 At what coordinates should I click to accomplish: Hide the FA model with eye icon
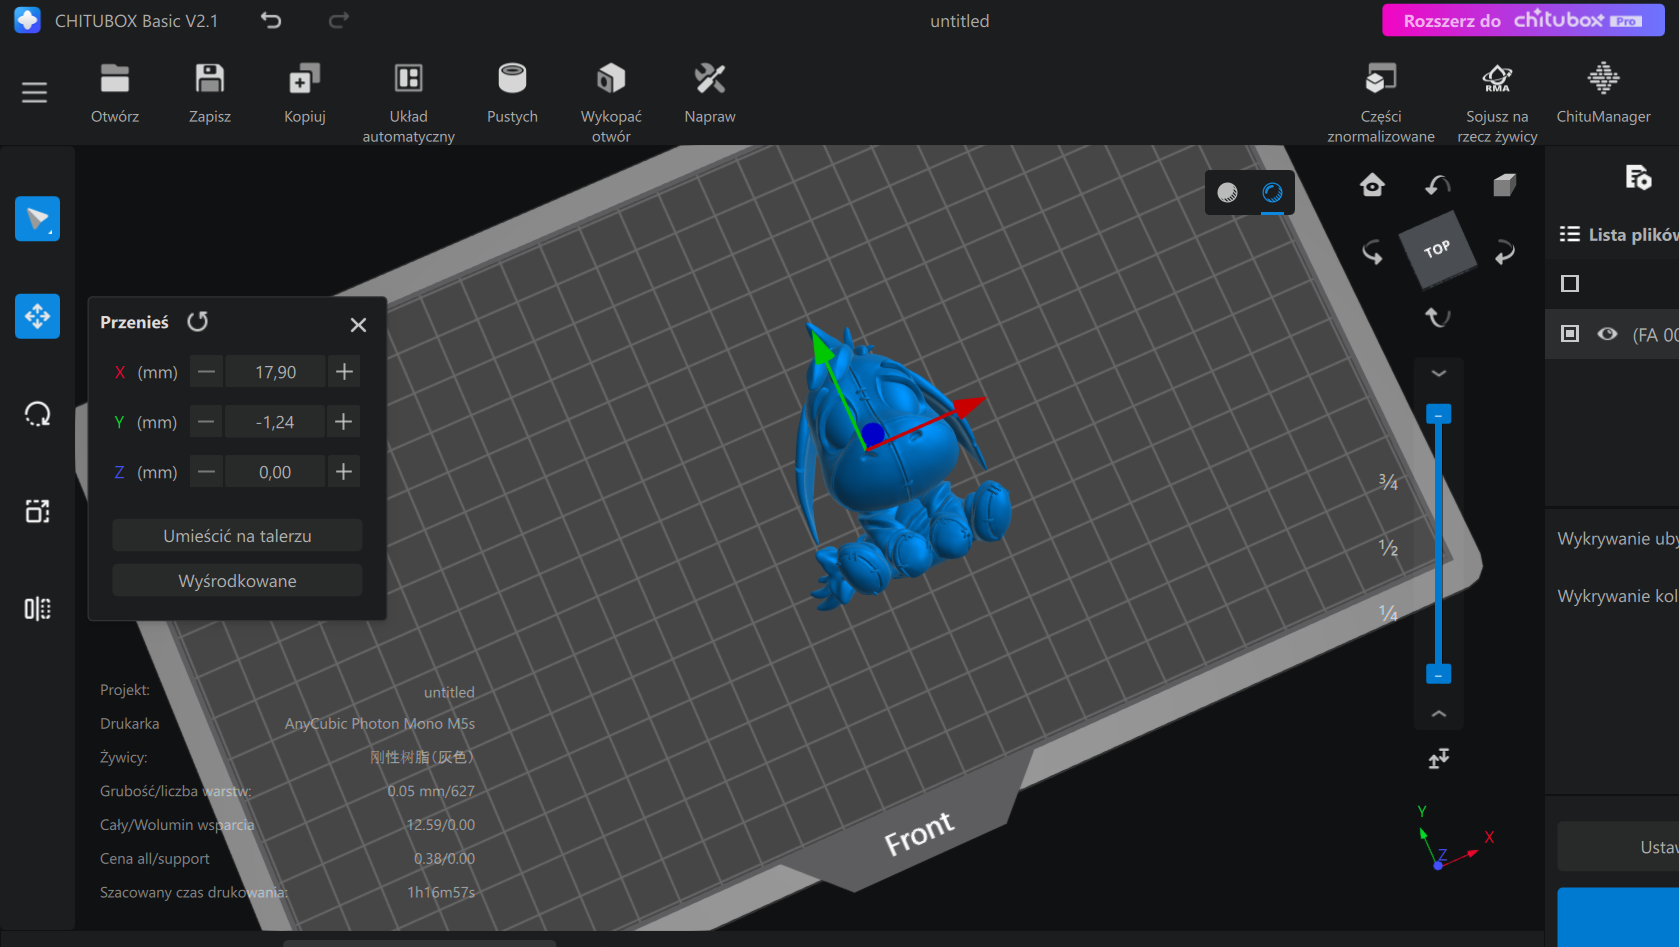click(1607, 334)
